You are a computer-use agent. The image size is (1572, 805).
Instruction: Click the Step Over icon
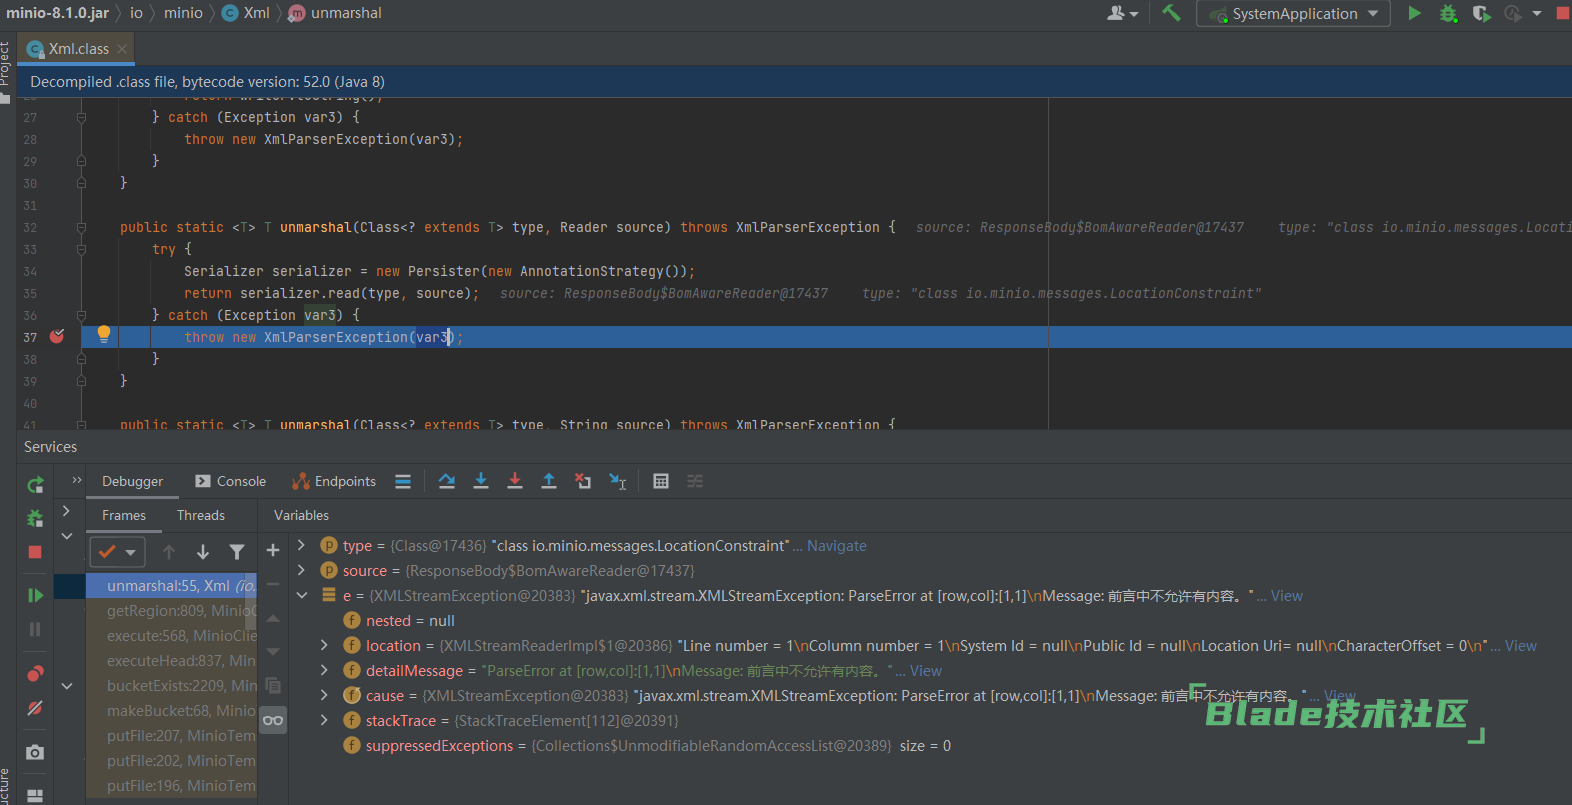447,481
